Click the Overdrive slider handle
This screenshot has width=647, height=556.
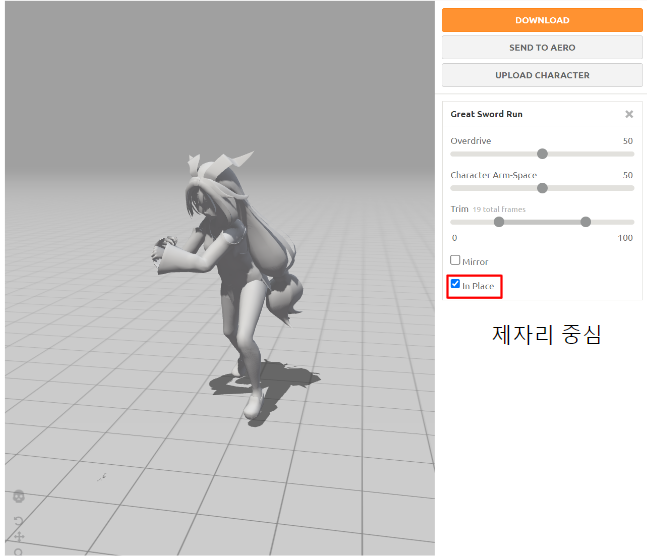542,154
